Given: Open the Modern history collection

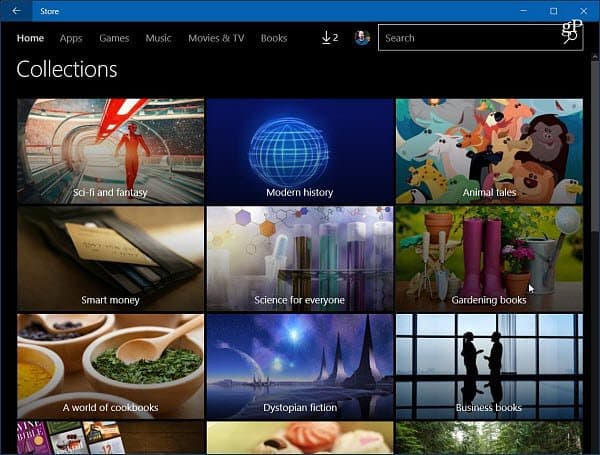Looking at the screenshot, I should click(x=300, y=151).
